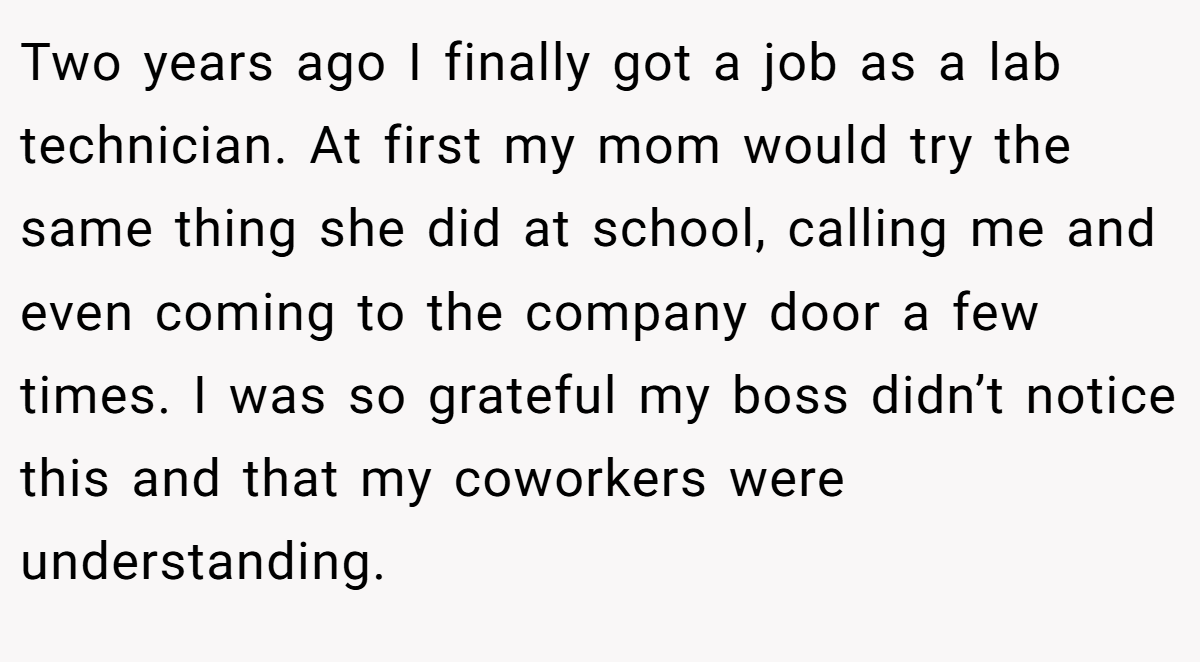
Task: Select the word "boss" in the text
Action: [791, 396]
